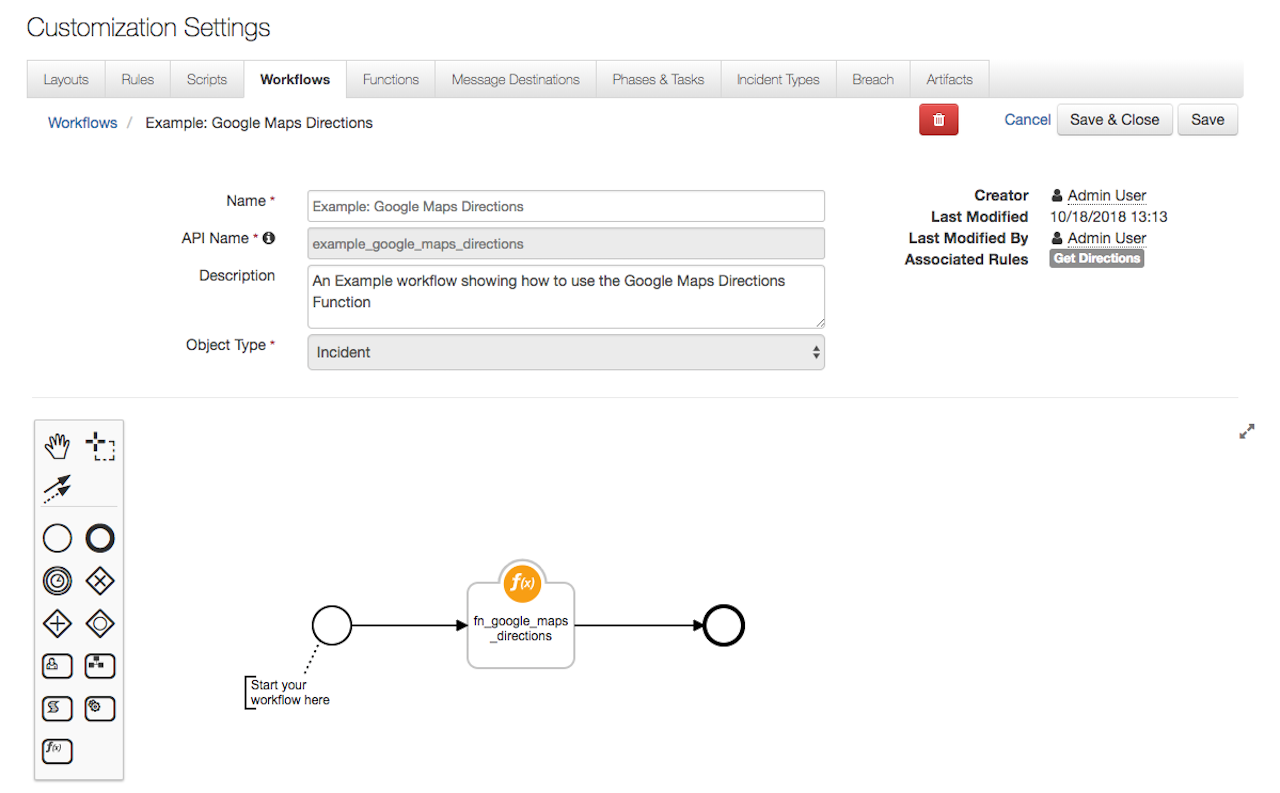
Task: Select the parallel gateway plus diamond
Action: (x=58, y=624)
